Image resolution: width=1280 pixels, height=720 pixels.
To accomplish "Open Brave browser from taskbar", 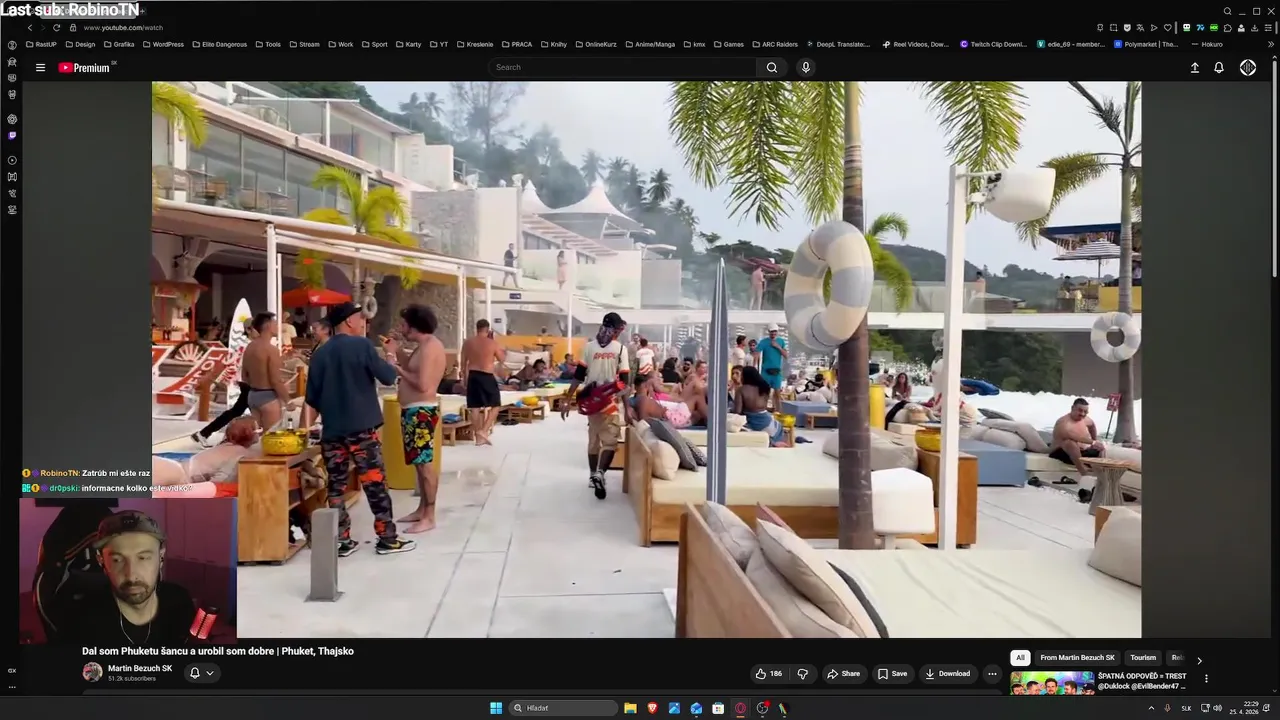I will point(652,708).
